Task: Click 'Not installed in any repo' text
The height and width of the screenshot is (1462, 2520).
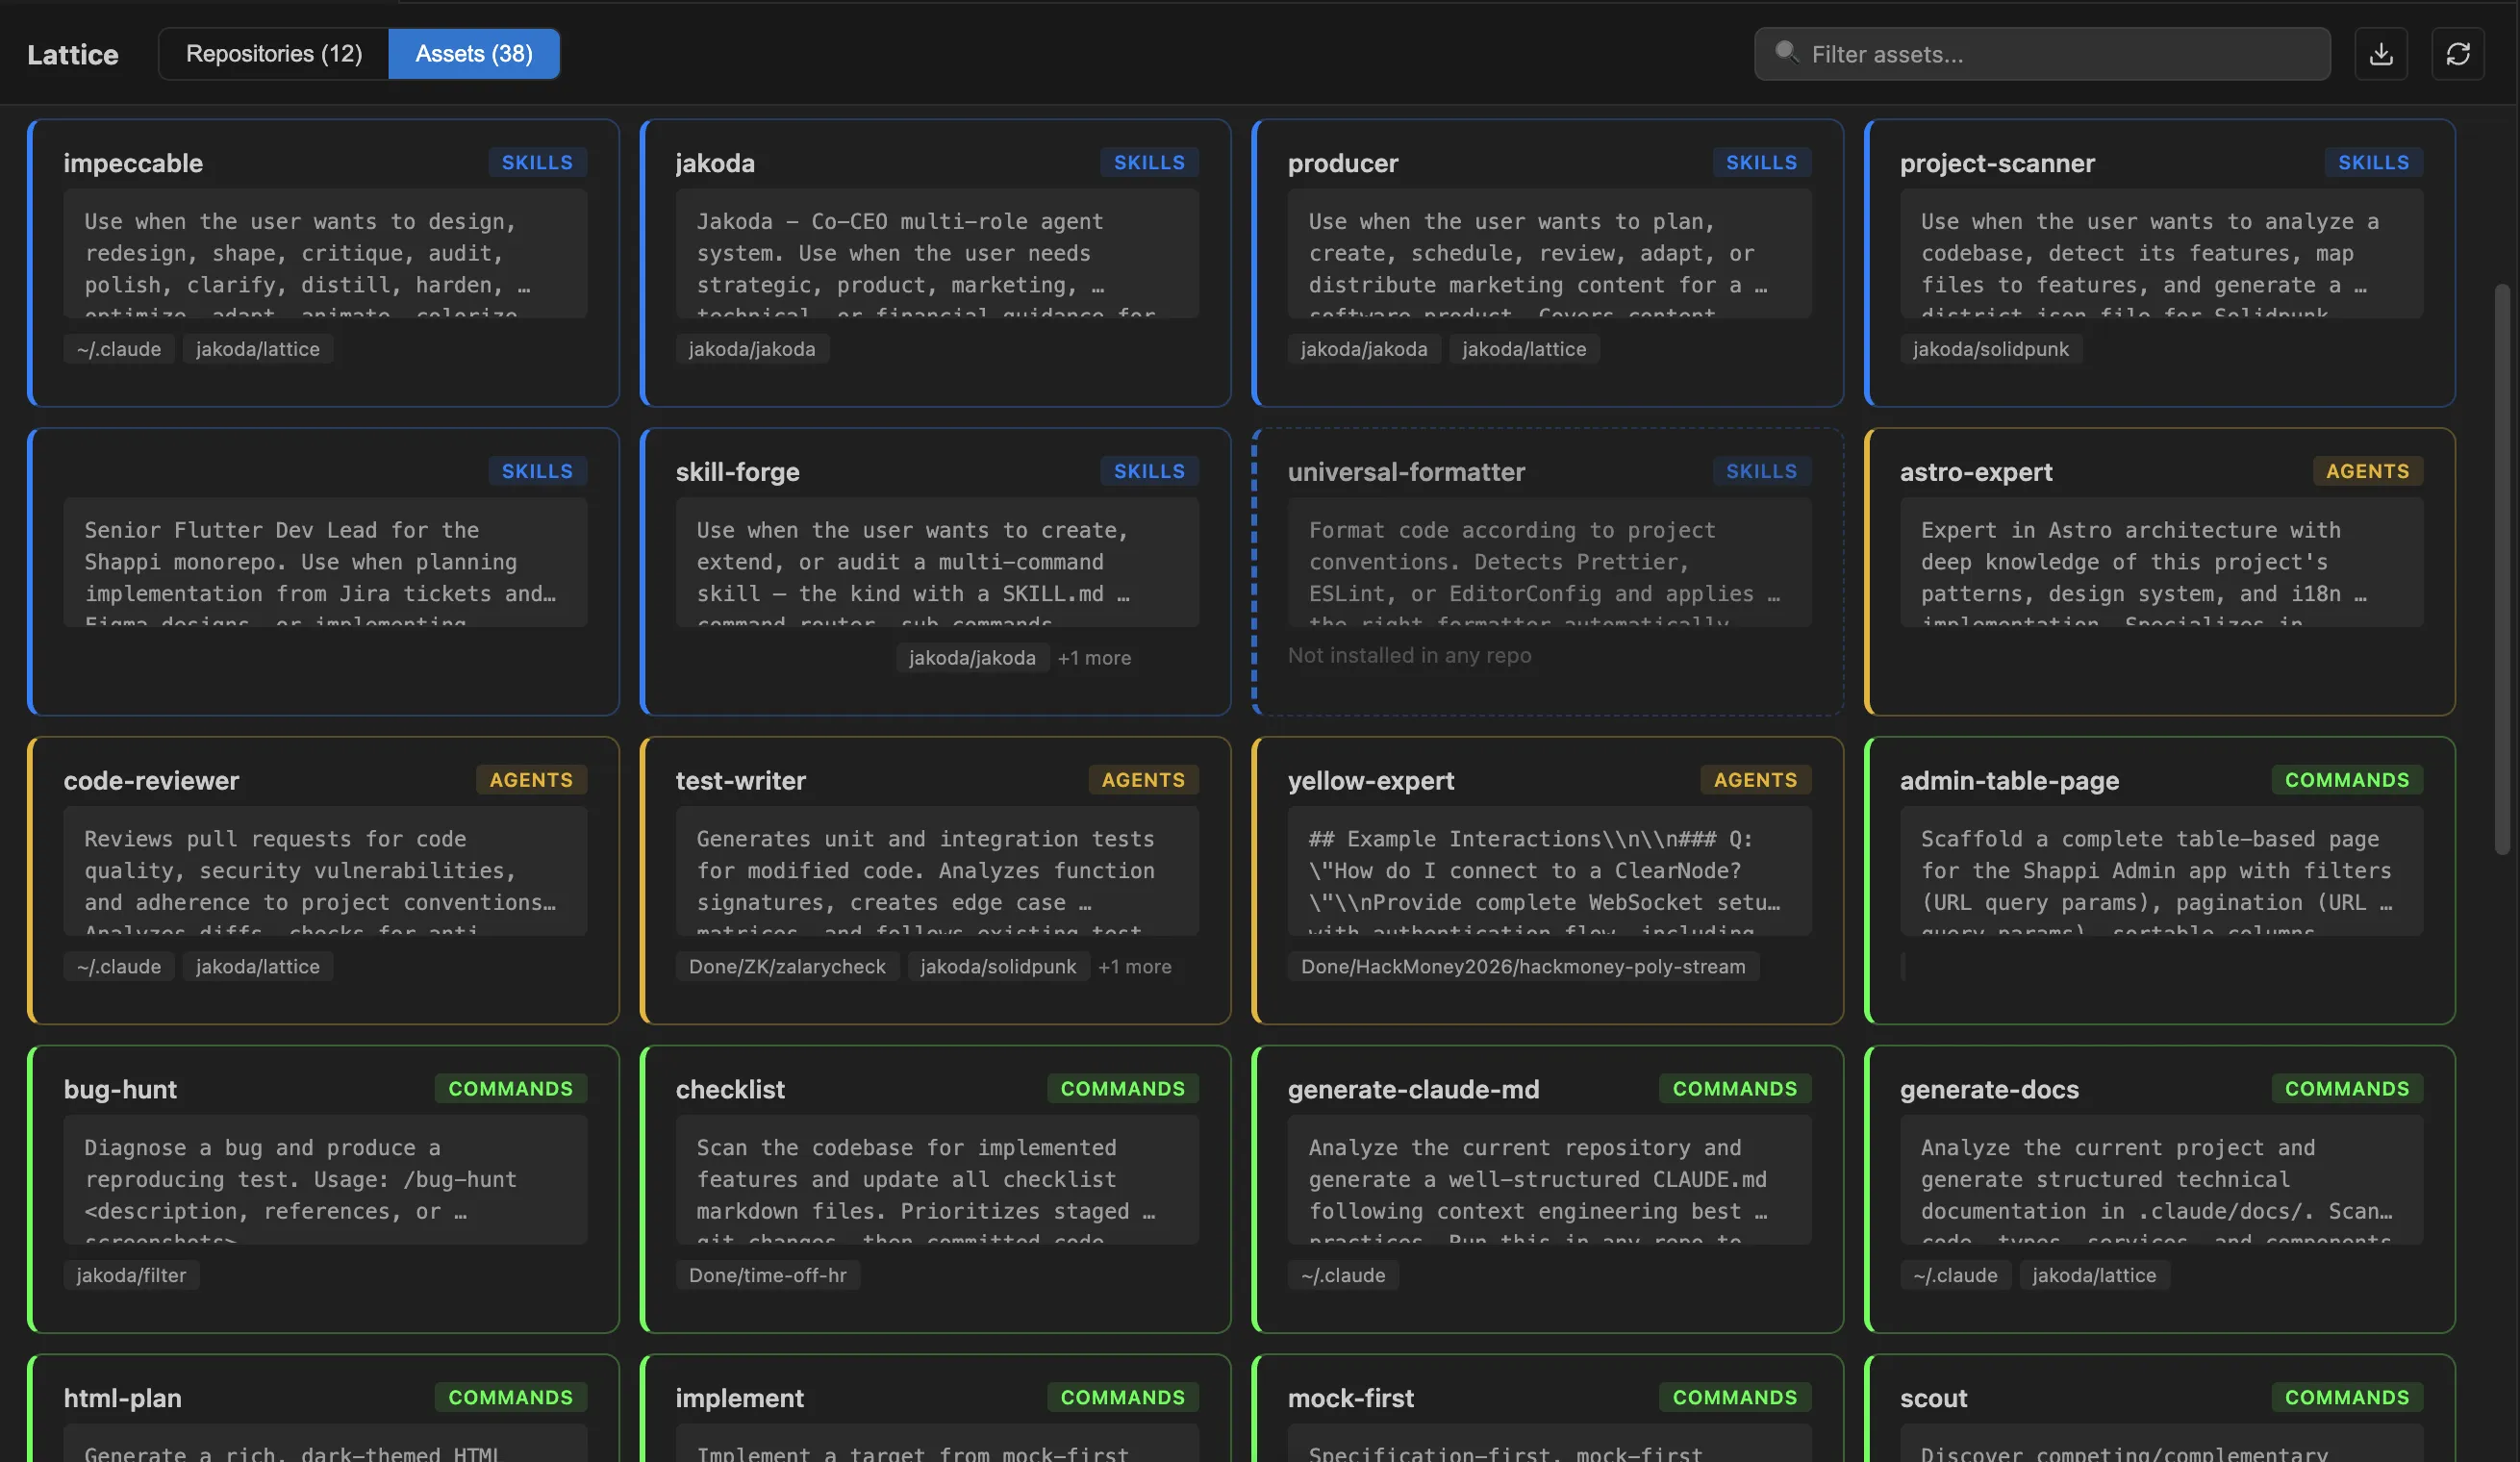Action: point(1409,656)
